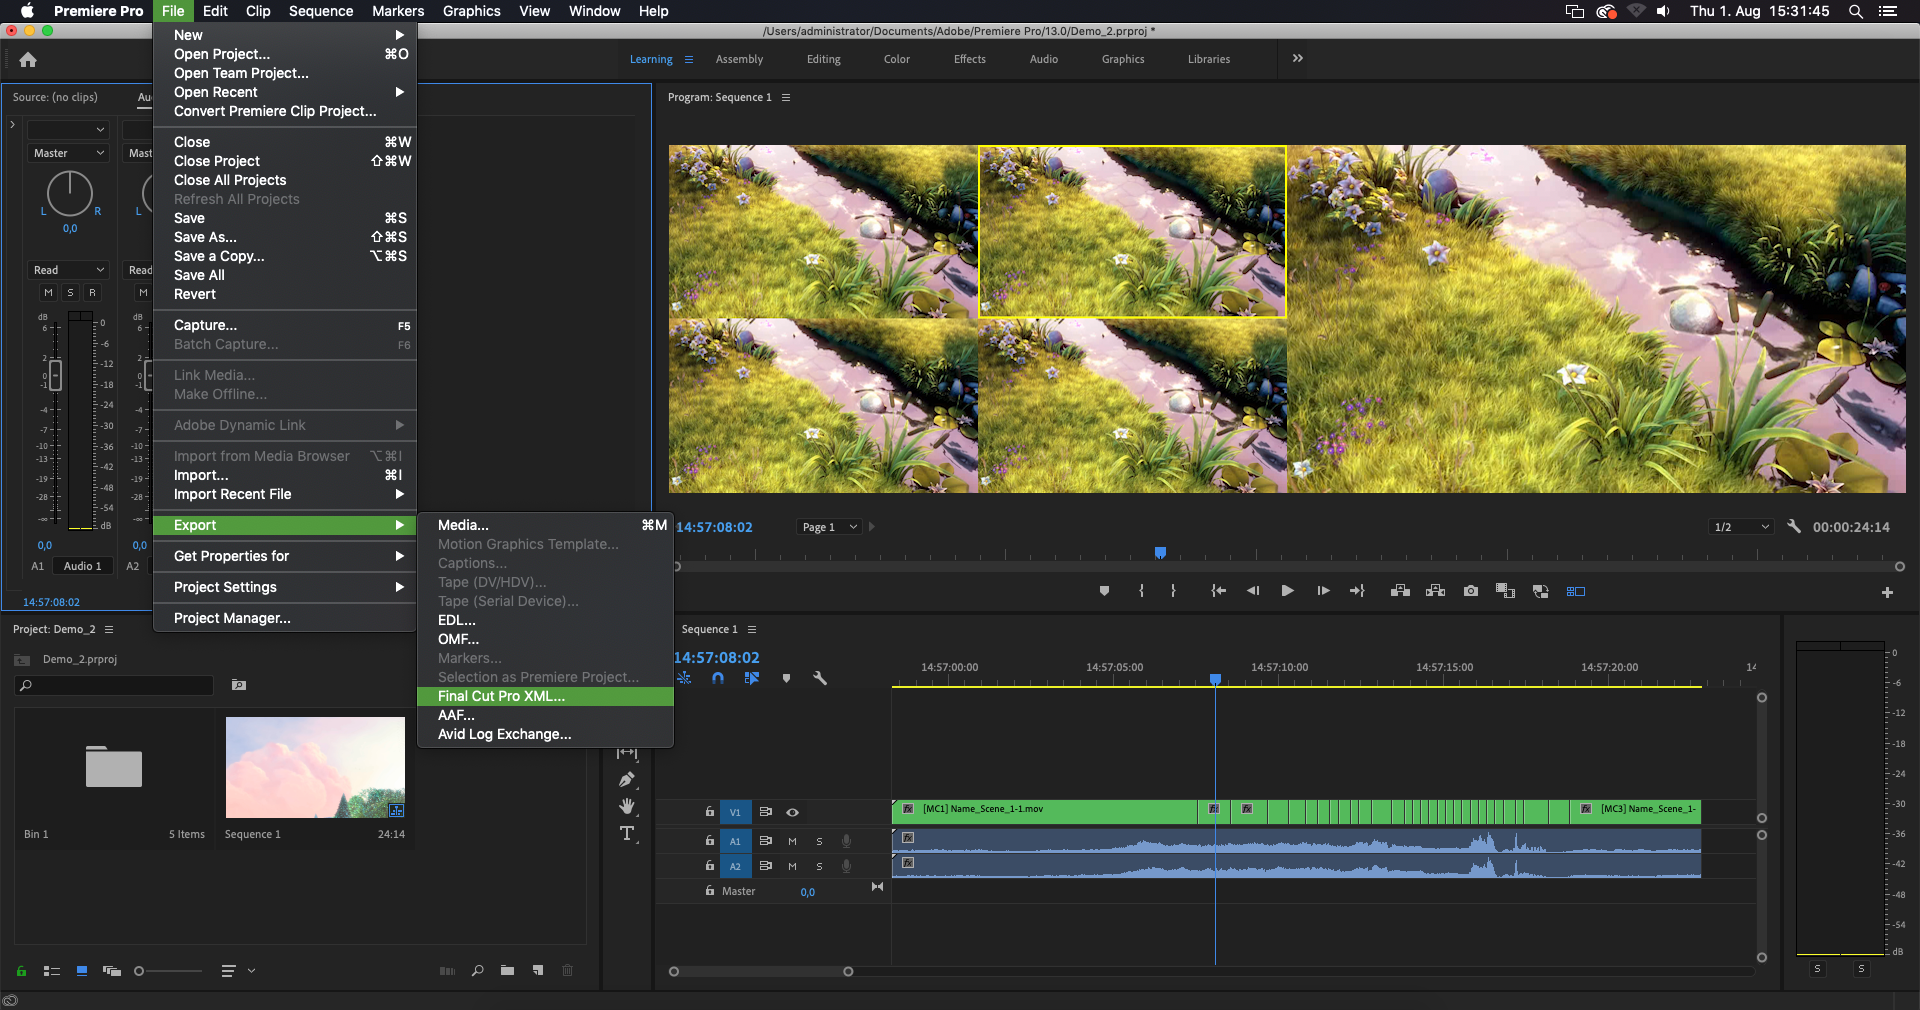Select the Hand tool
The width and height of the screenshot is (1920, 1010).
(x=627, y=806)
